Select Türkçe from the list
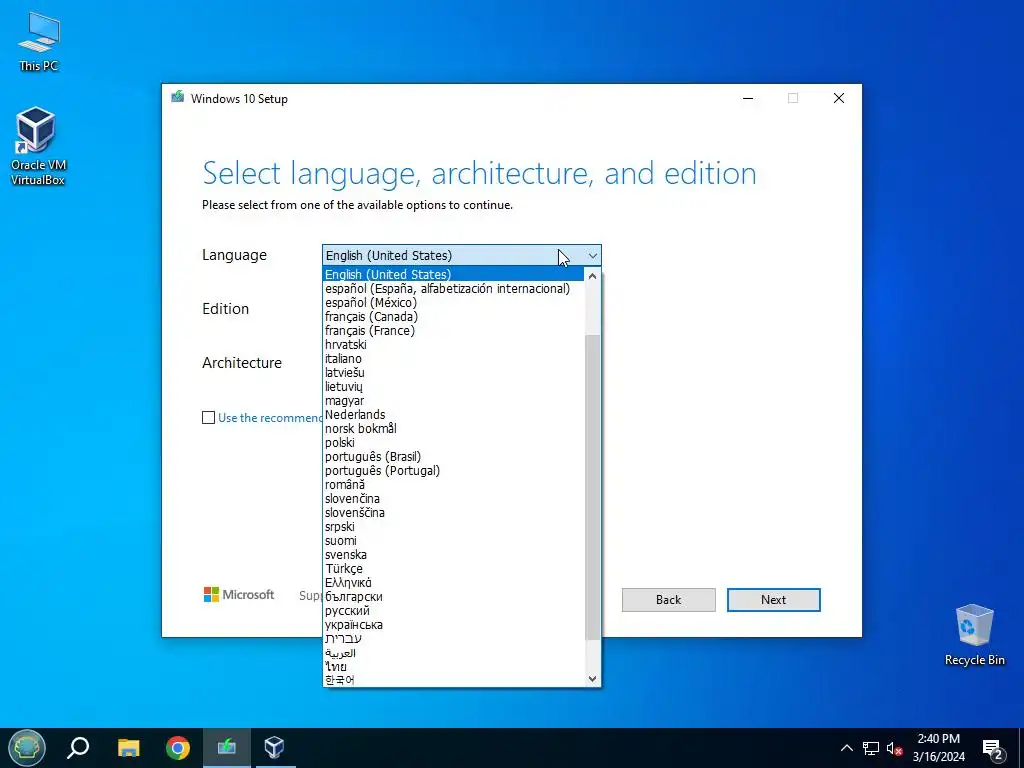Image resolution: width=1024 pixels, height=768 pixels. [454, 568]
